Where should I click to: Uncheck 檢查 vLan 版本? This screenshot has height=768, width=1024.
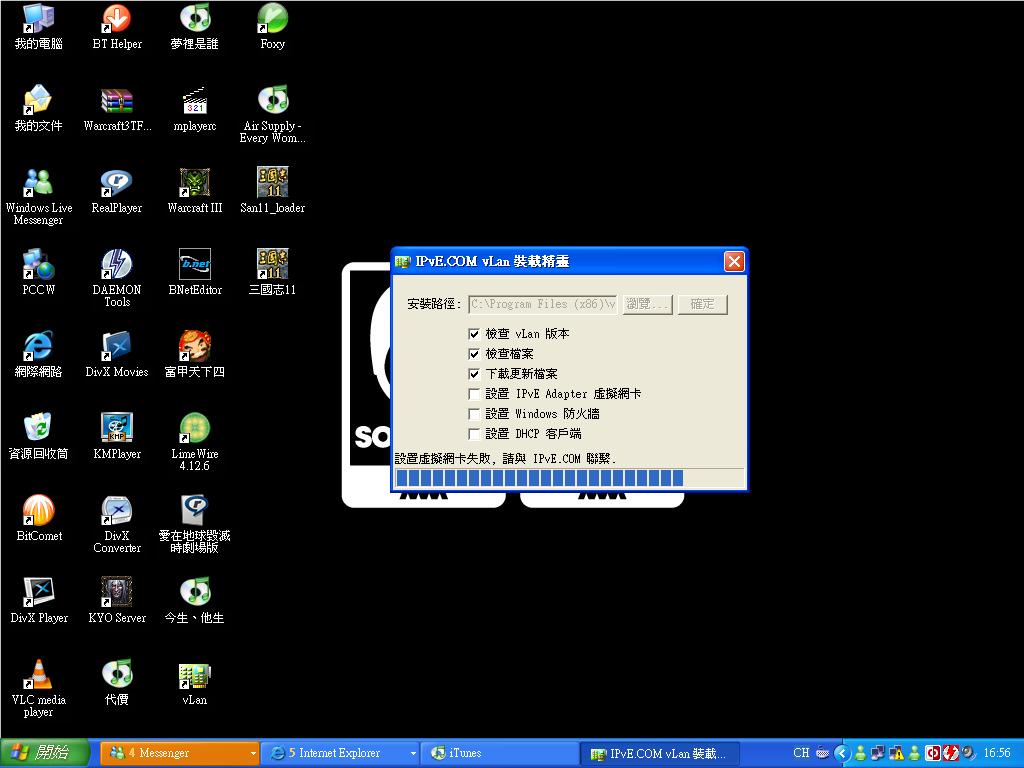click(x=474, y=334)
